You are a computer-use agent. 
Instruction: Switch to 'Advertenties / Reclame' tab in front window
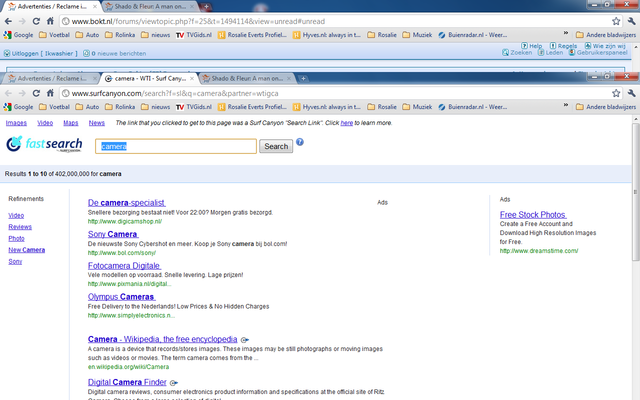[52, 78]
